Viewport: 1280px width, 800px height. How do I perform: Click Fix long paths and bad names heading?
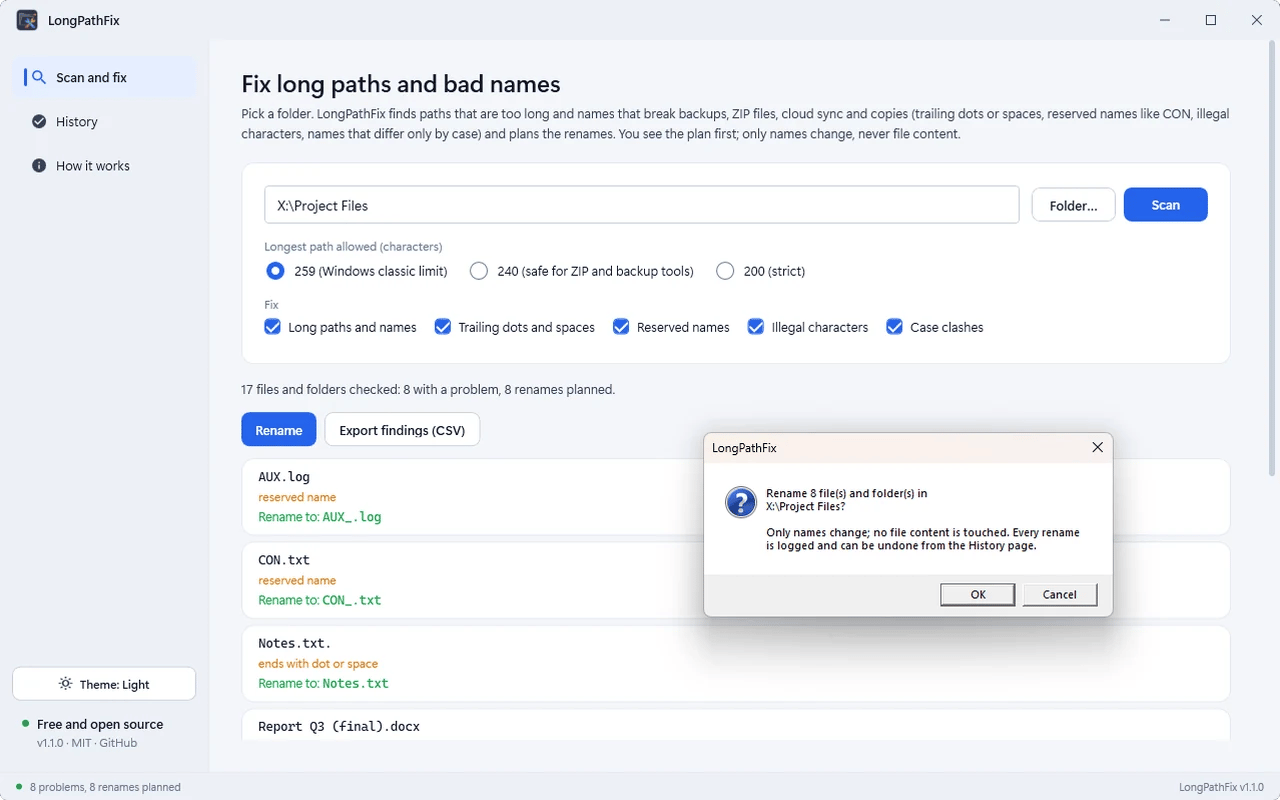[401, 84]
